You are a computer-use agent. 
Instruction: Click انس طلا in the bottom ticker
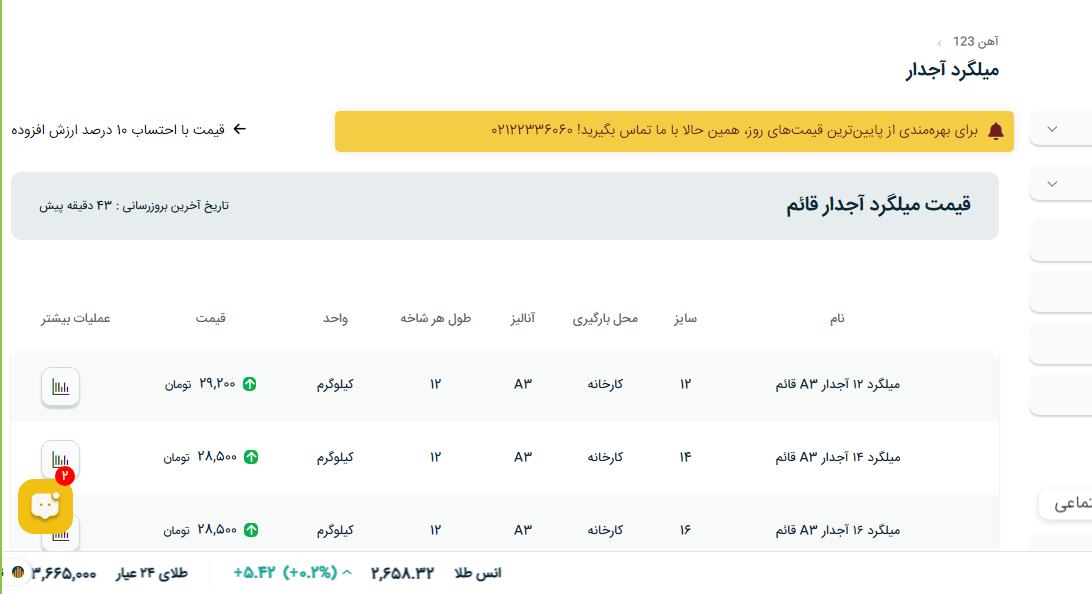(477, 573)
